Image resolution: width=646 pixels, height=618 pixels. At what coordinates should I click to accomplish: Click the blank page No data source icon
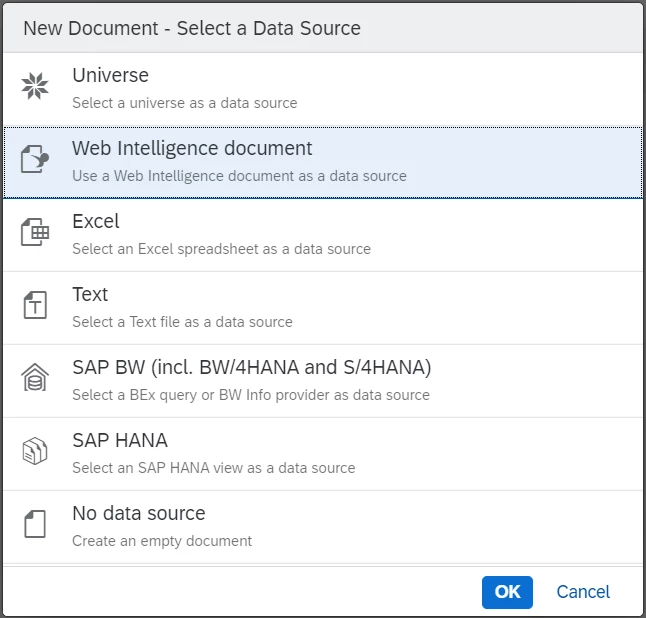coord(35,524)
